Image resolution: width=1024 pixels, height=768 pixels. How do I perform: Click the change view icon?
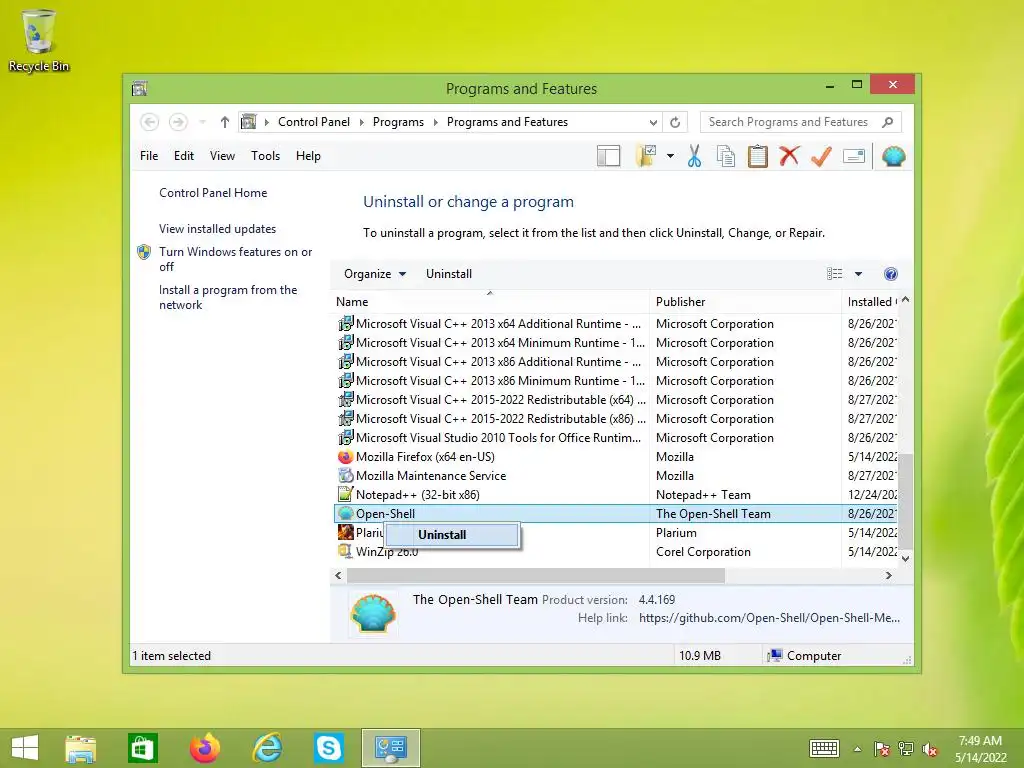pyautogui.click(x=834, y=274)
